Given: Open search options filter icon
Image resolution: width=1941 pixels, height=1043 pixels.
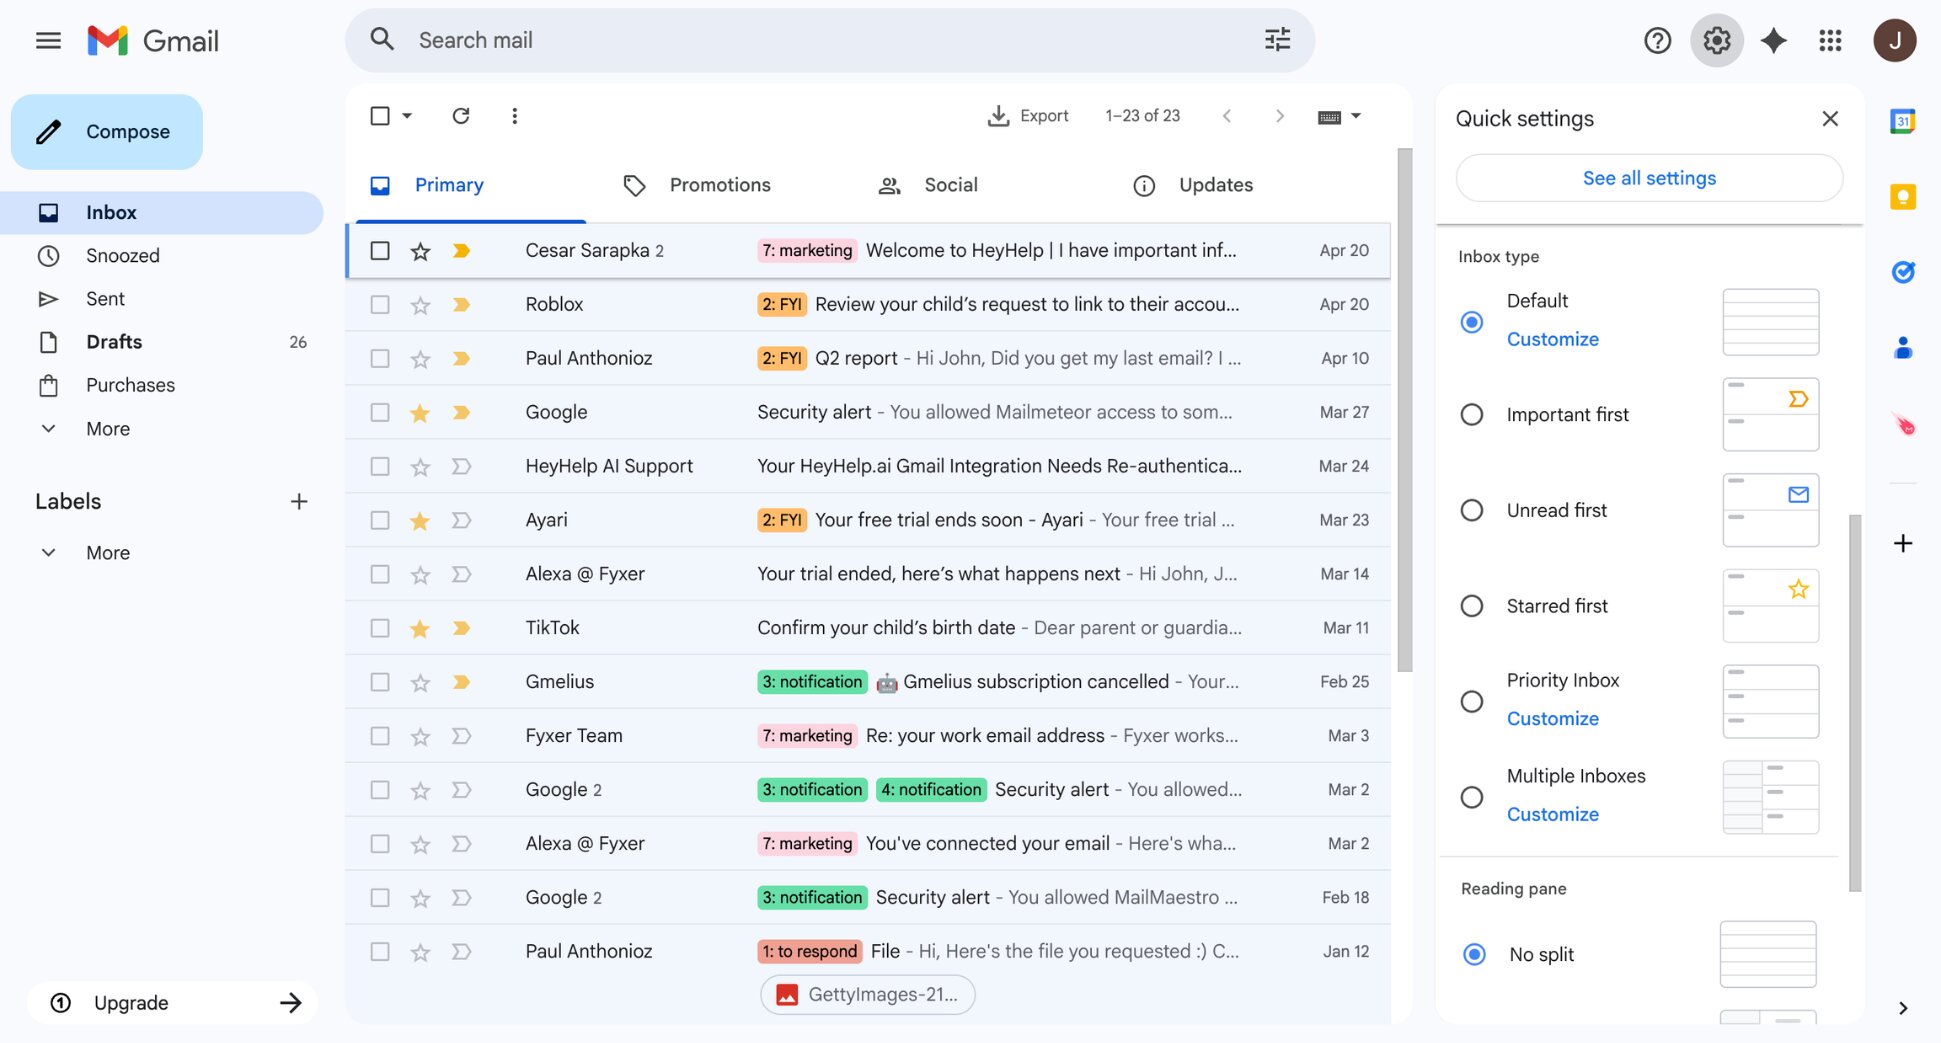Looking at the screenshot, I should tap(1277, 40).
